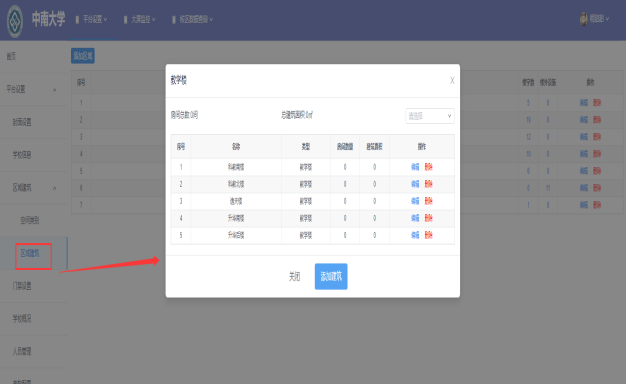Image resolution: width=626 pixels, height=385 pixels.
Task: Click 删除 in background table row 3
Action: [597, 137]
